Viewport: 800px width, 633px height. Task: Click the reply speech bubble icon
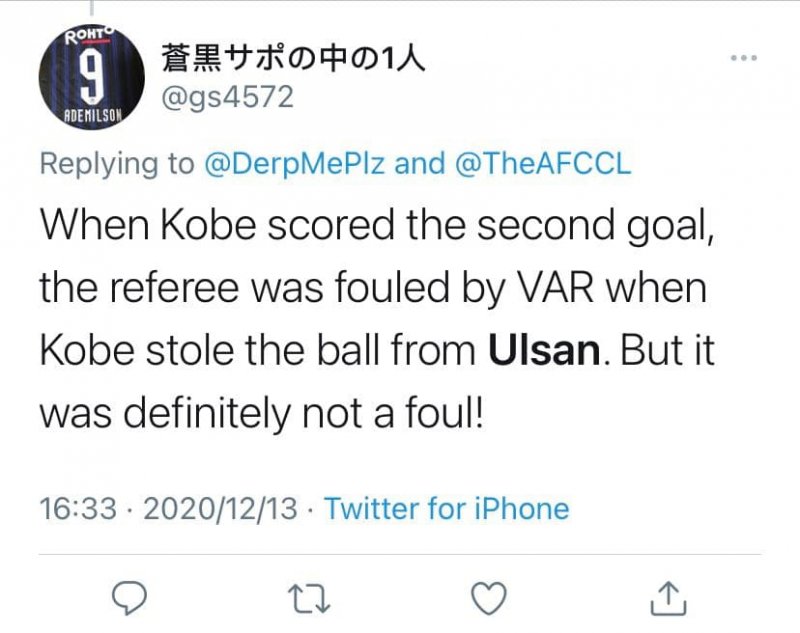pyautogui.click(x=131, y=597)
